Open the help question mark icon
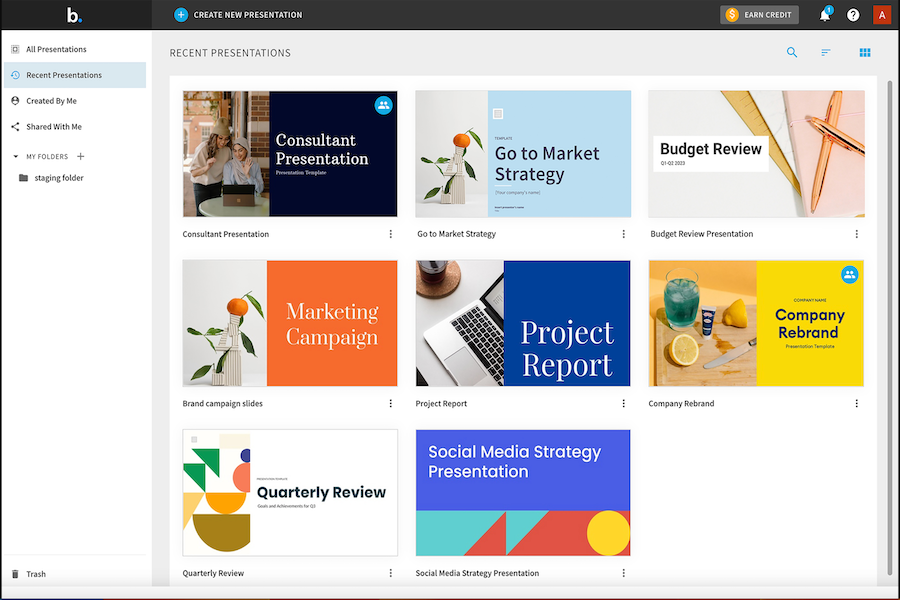The width and height of the screenshot is (900, 600). point(854,15)
